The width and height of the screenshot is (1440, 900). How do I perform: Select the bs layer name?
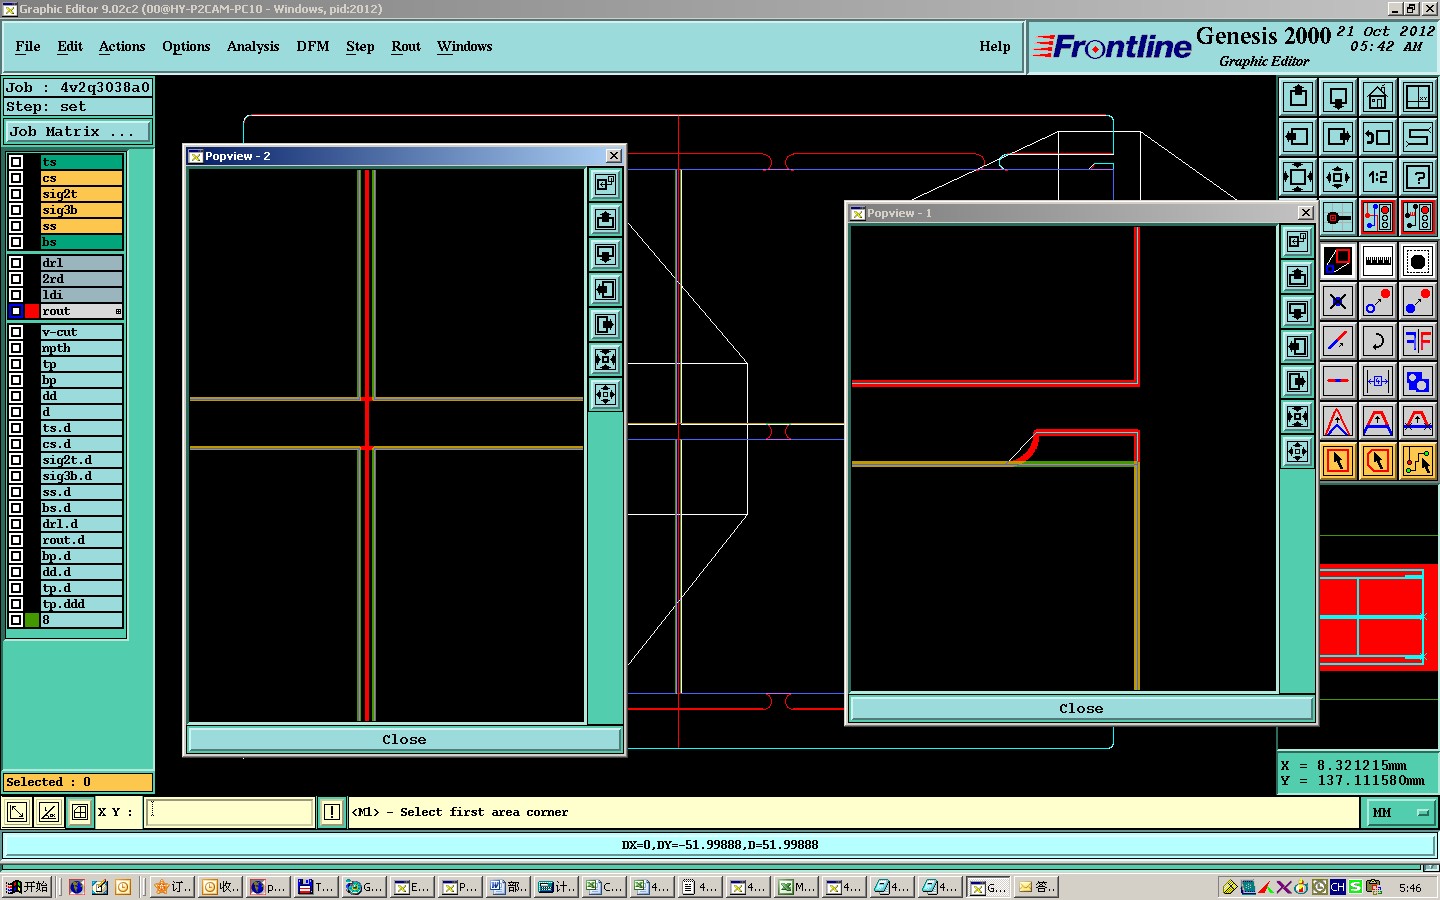tap(82, 242)
